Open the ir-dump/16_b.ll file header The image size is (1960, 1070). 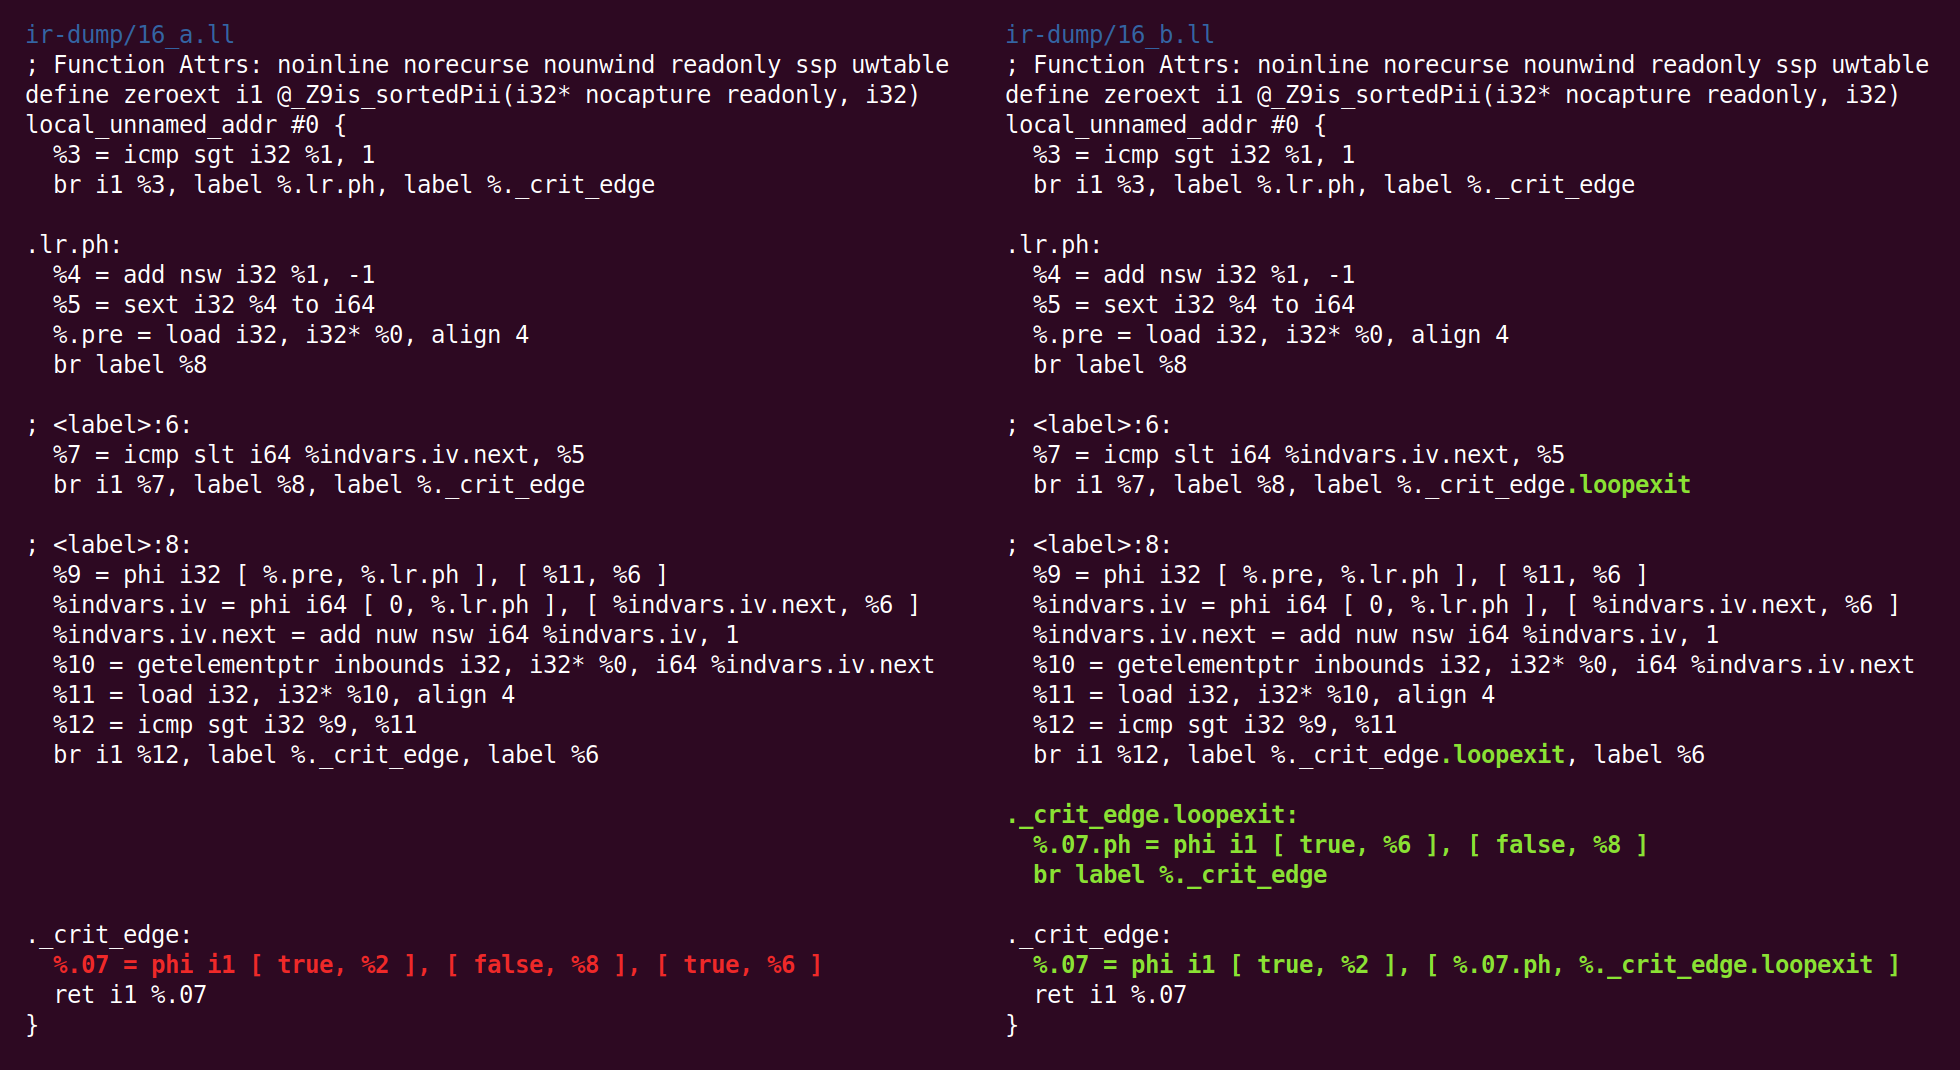click(x=1110, y=35)
